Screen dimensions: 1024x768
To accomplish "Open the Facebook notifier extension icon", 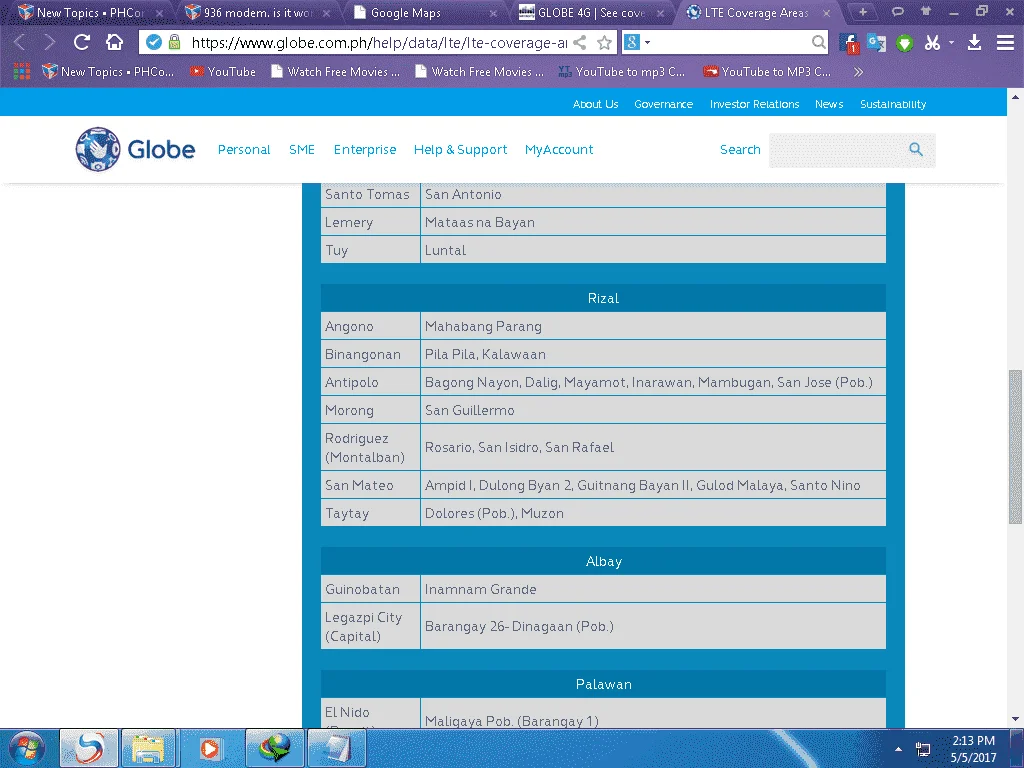I will (849, 43).
